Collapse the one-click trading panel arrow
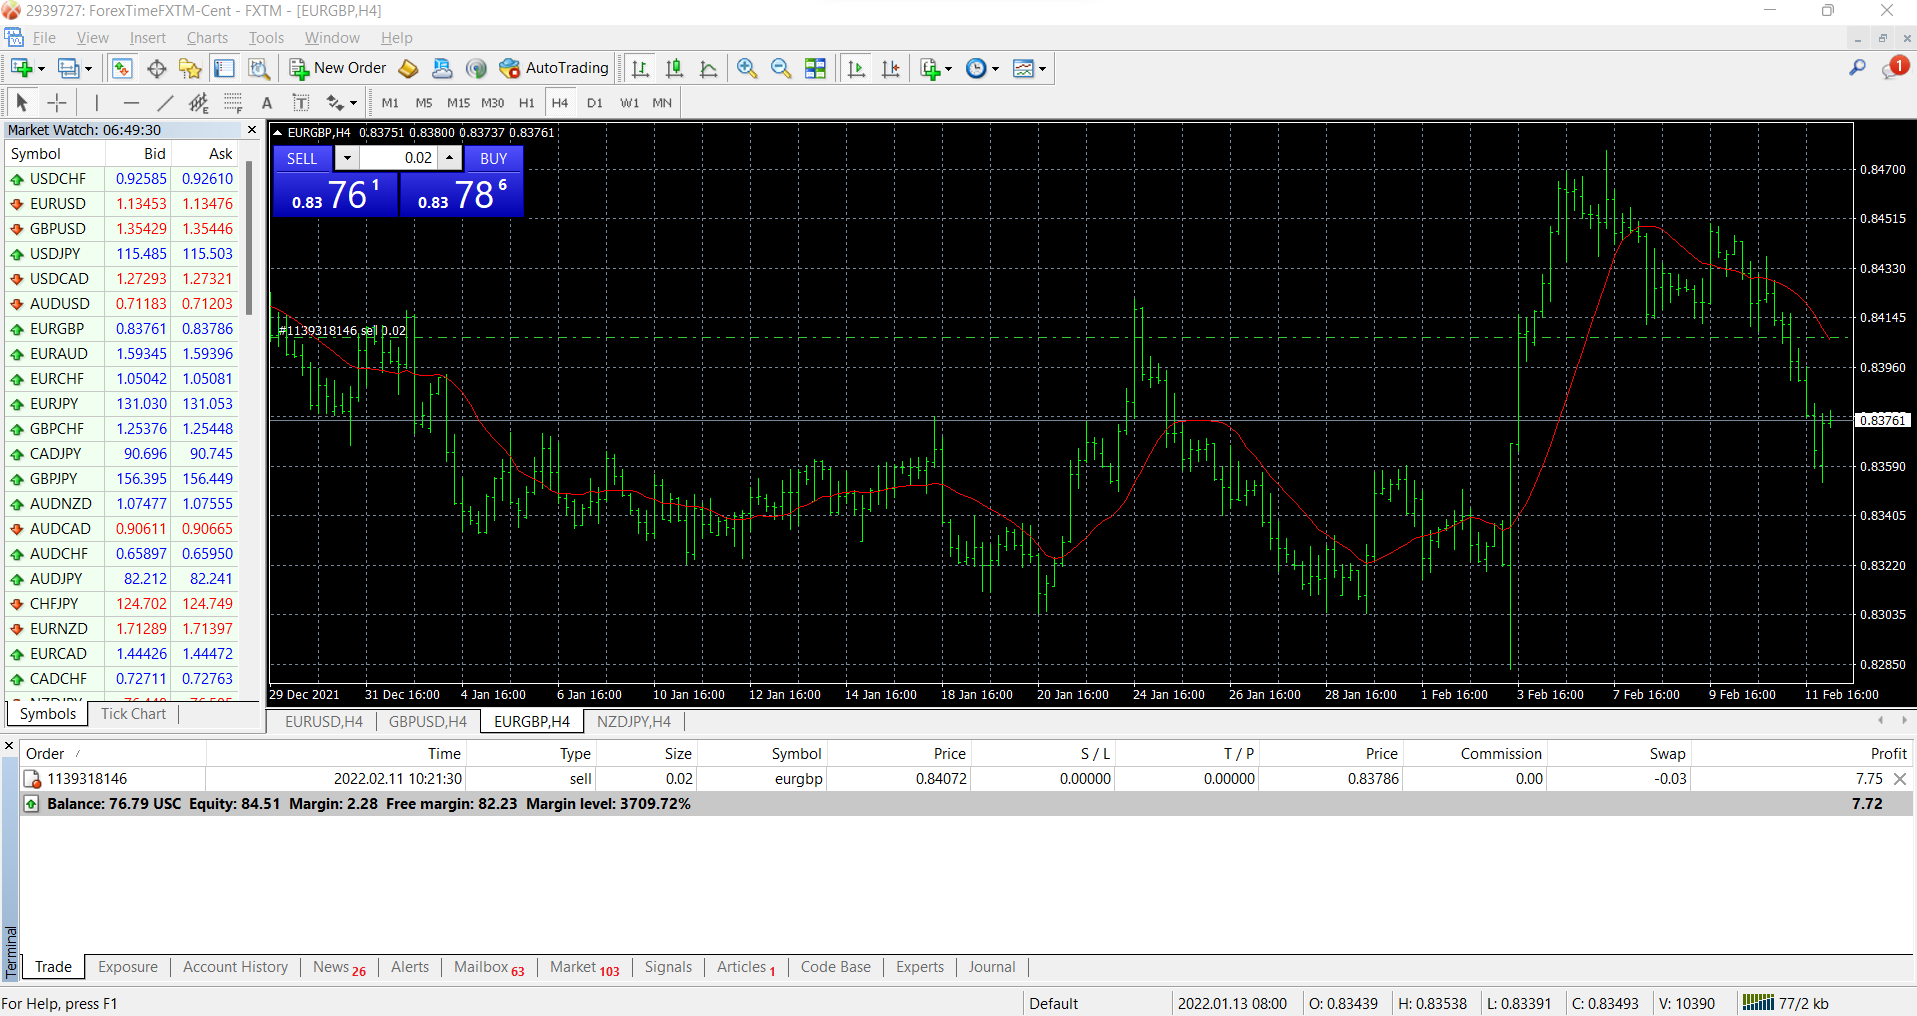Screen dimensions: 1917x1016 point(278,132)
